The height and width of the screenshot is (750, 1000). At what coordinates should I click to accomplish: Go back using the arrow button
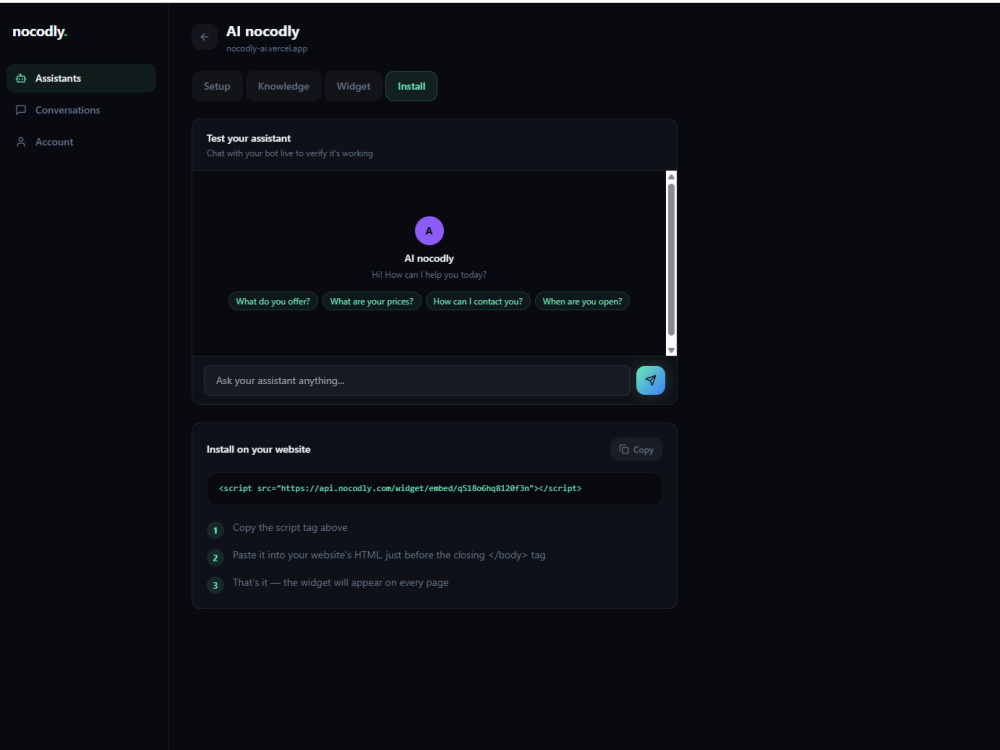(205, 37)
